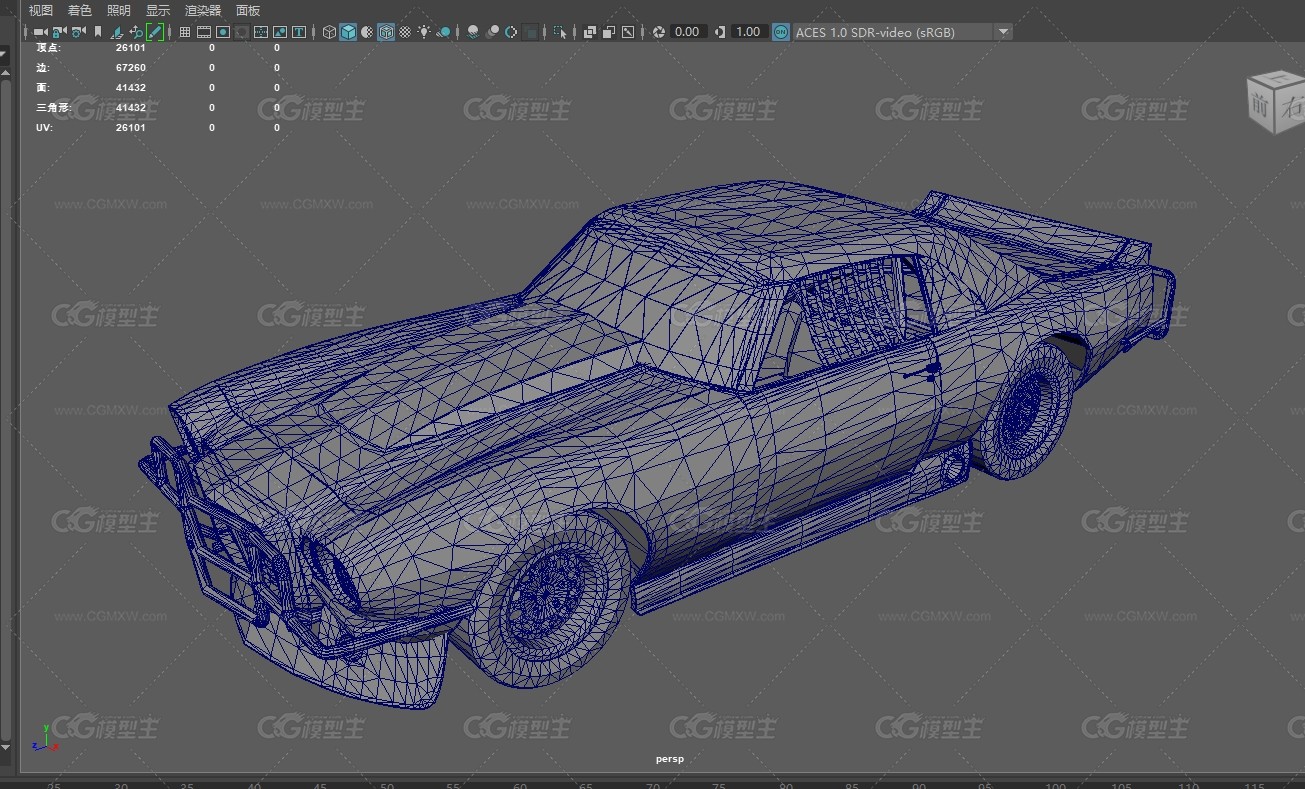Click the Shadows icon
The width and height of the screenshot is (1305, 789).
click(x=444, y=32)
